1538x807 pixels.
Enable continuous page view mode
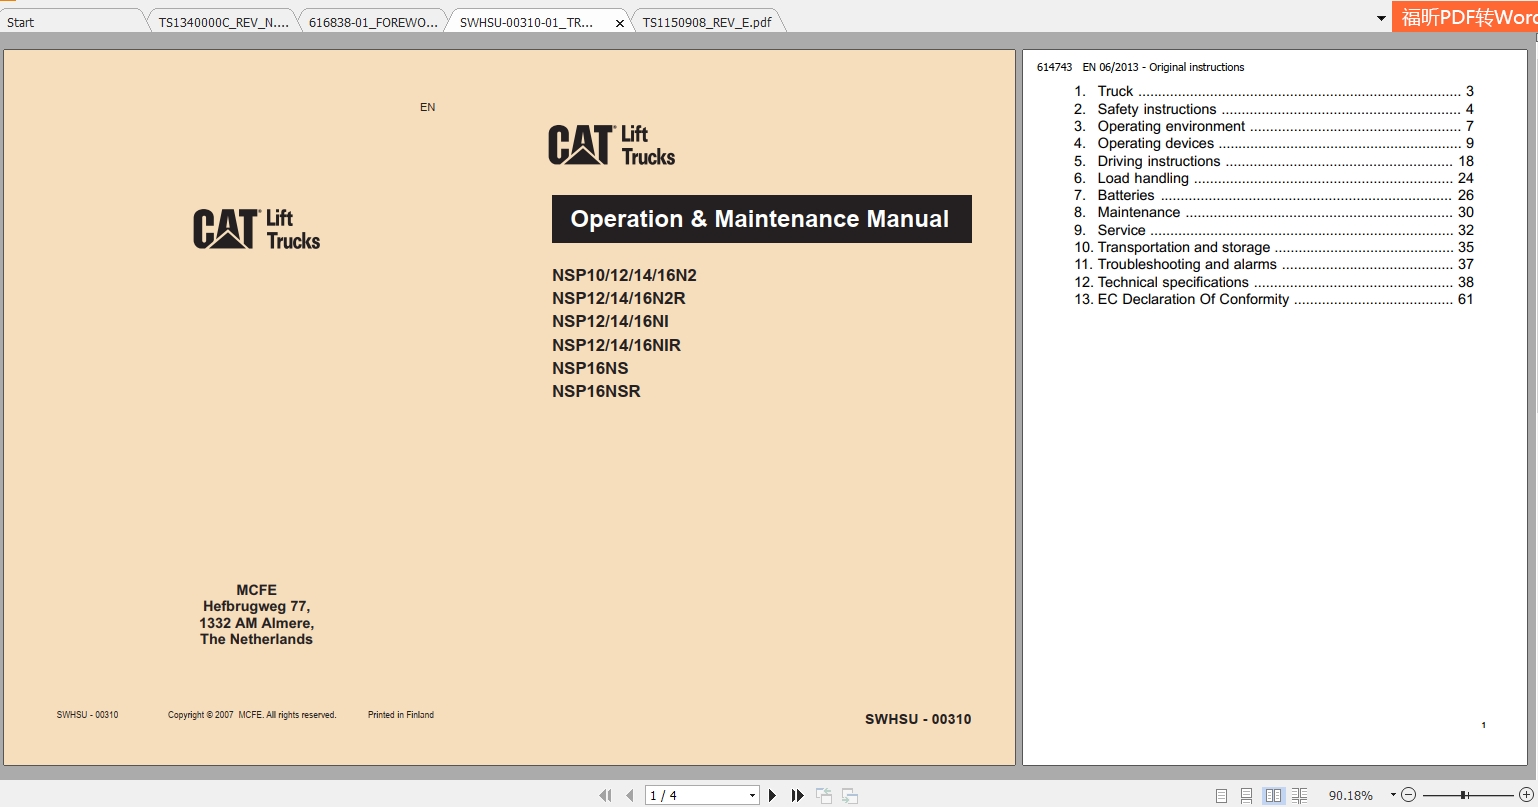click(1247, 794)
